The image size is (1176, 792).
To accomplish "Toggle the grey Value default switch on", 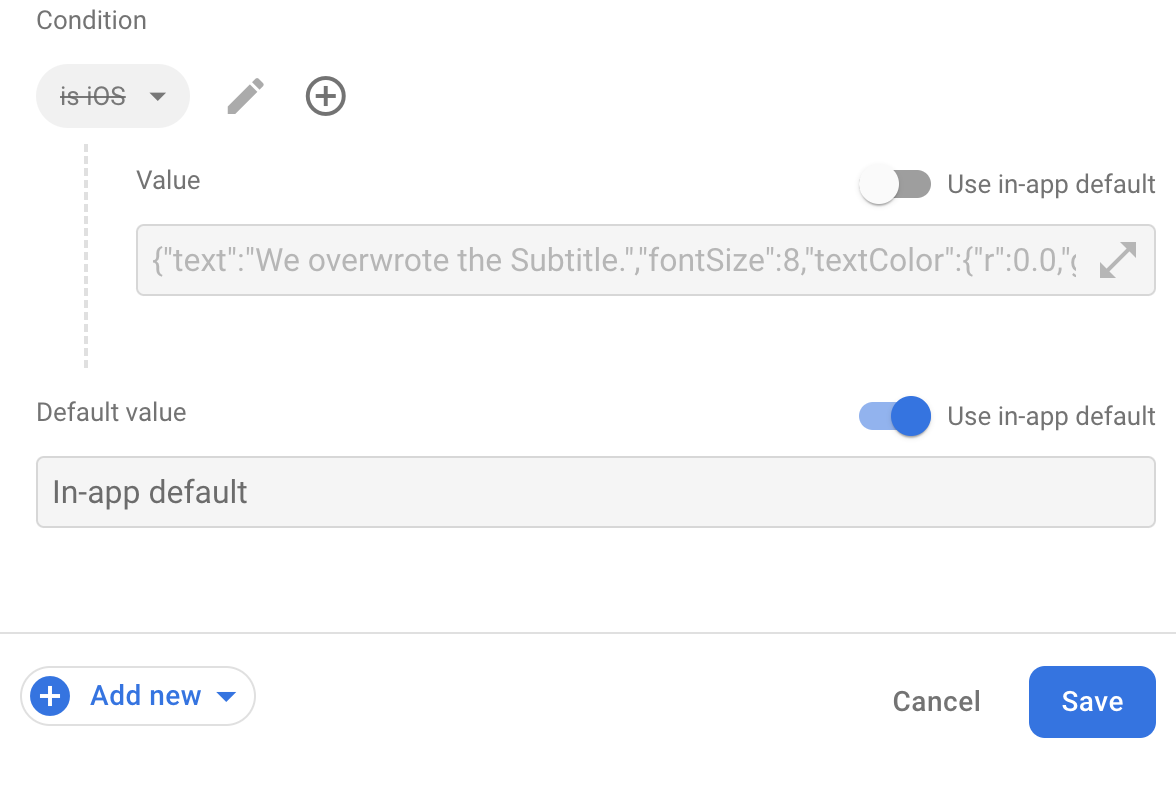I will pos(894,184).
